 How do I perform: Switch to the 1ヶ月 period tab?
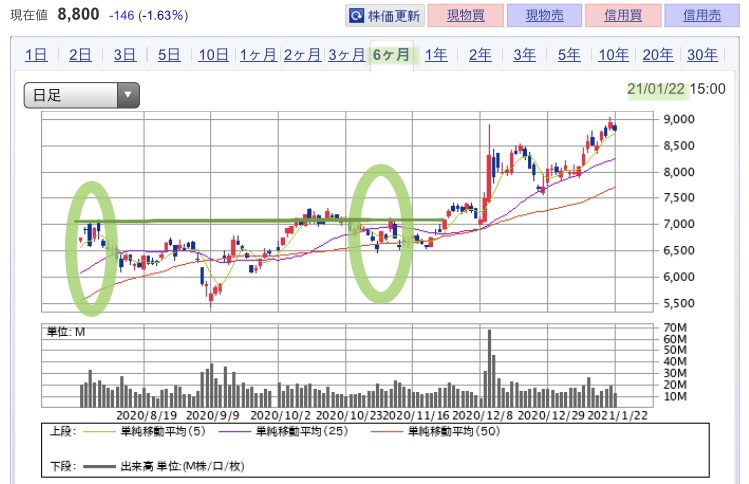(258, 55)
